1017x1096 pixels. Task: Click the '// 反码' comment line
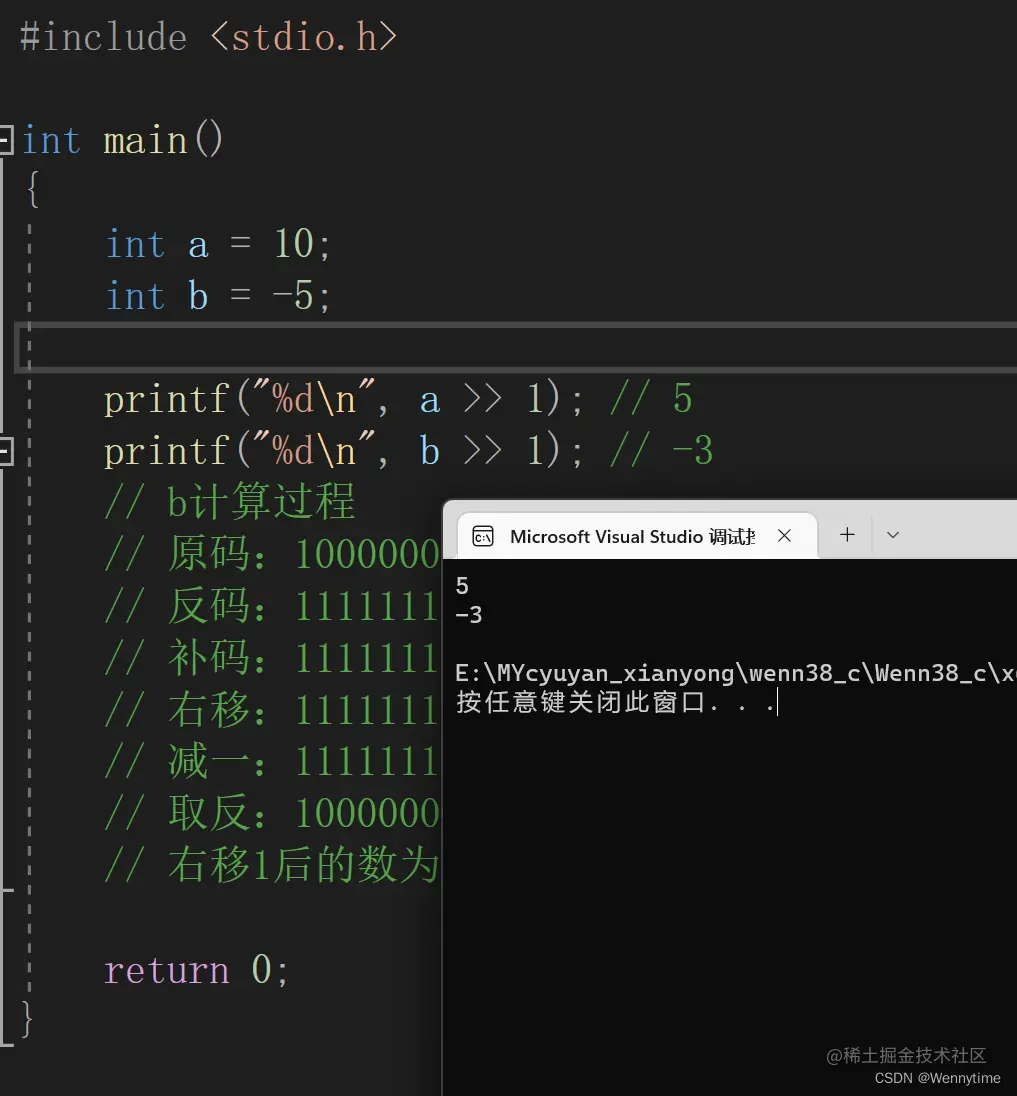pos(272,605)
